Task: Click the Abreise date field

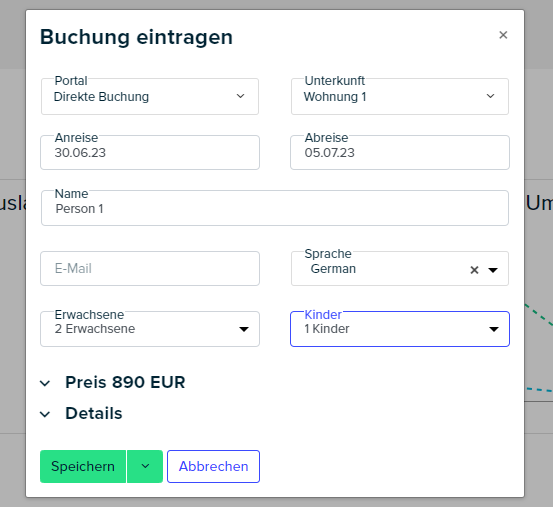Action: [400, 153]
